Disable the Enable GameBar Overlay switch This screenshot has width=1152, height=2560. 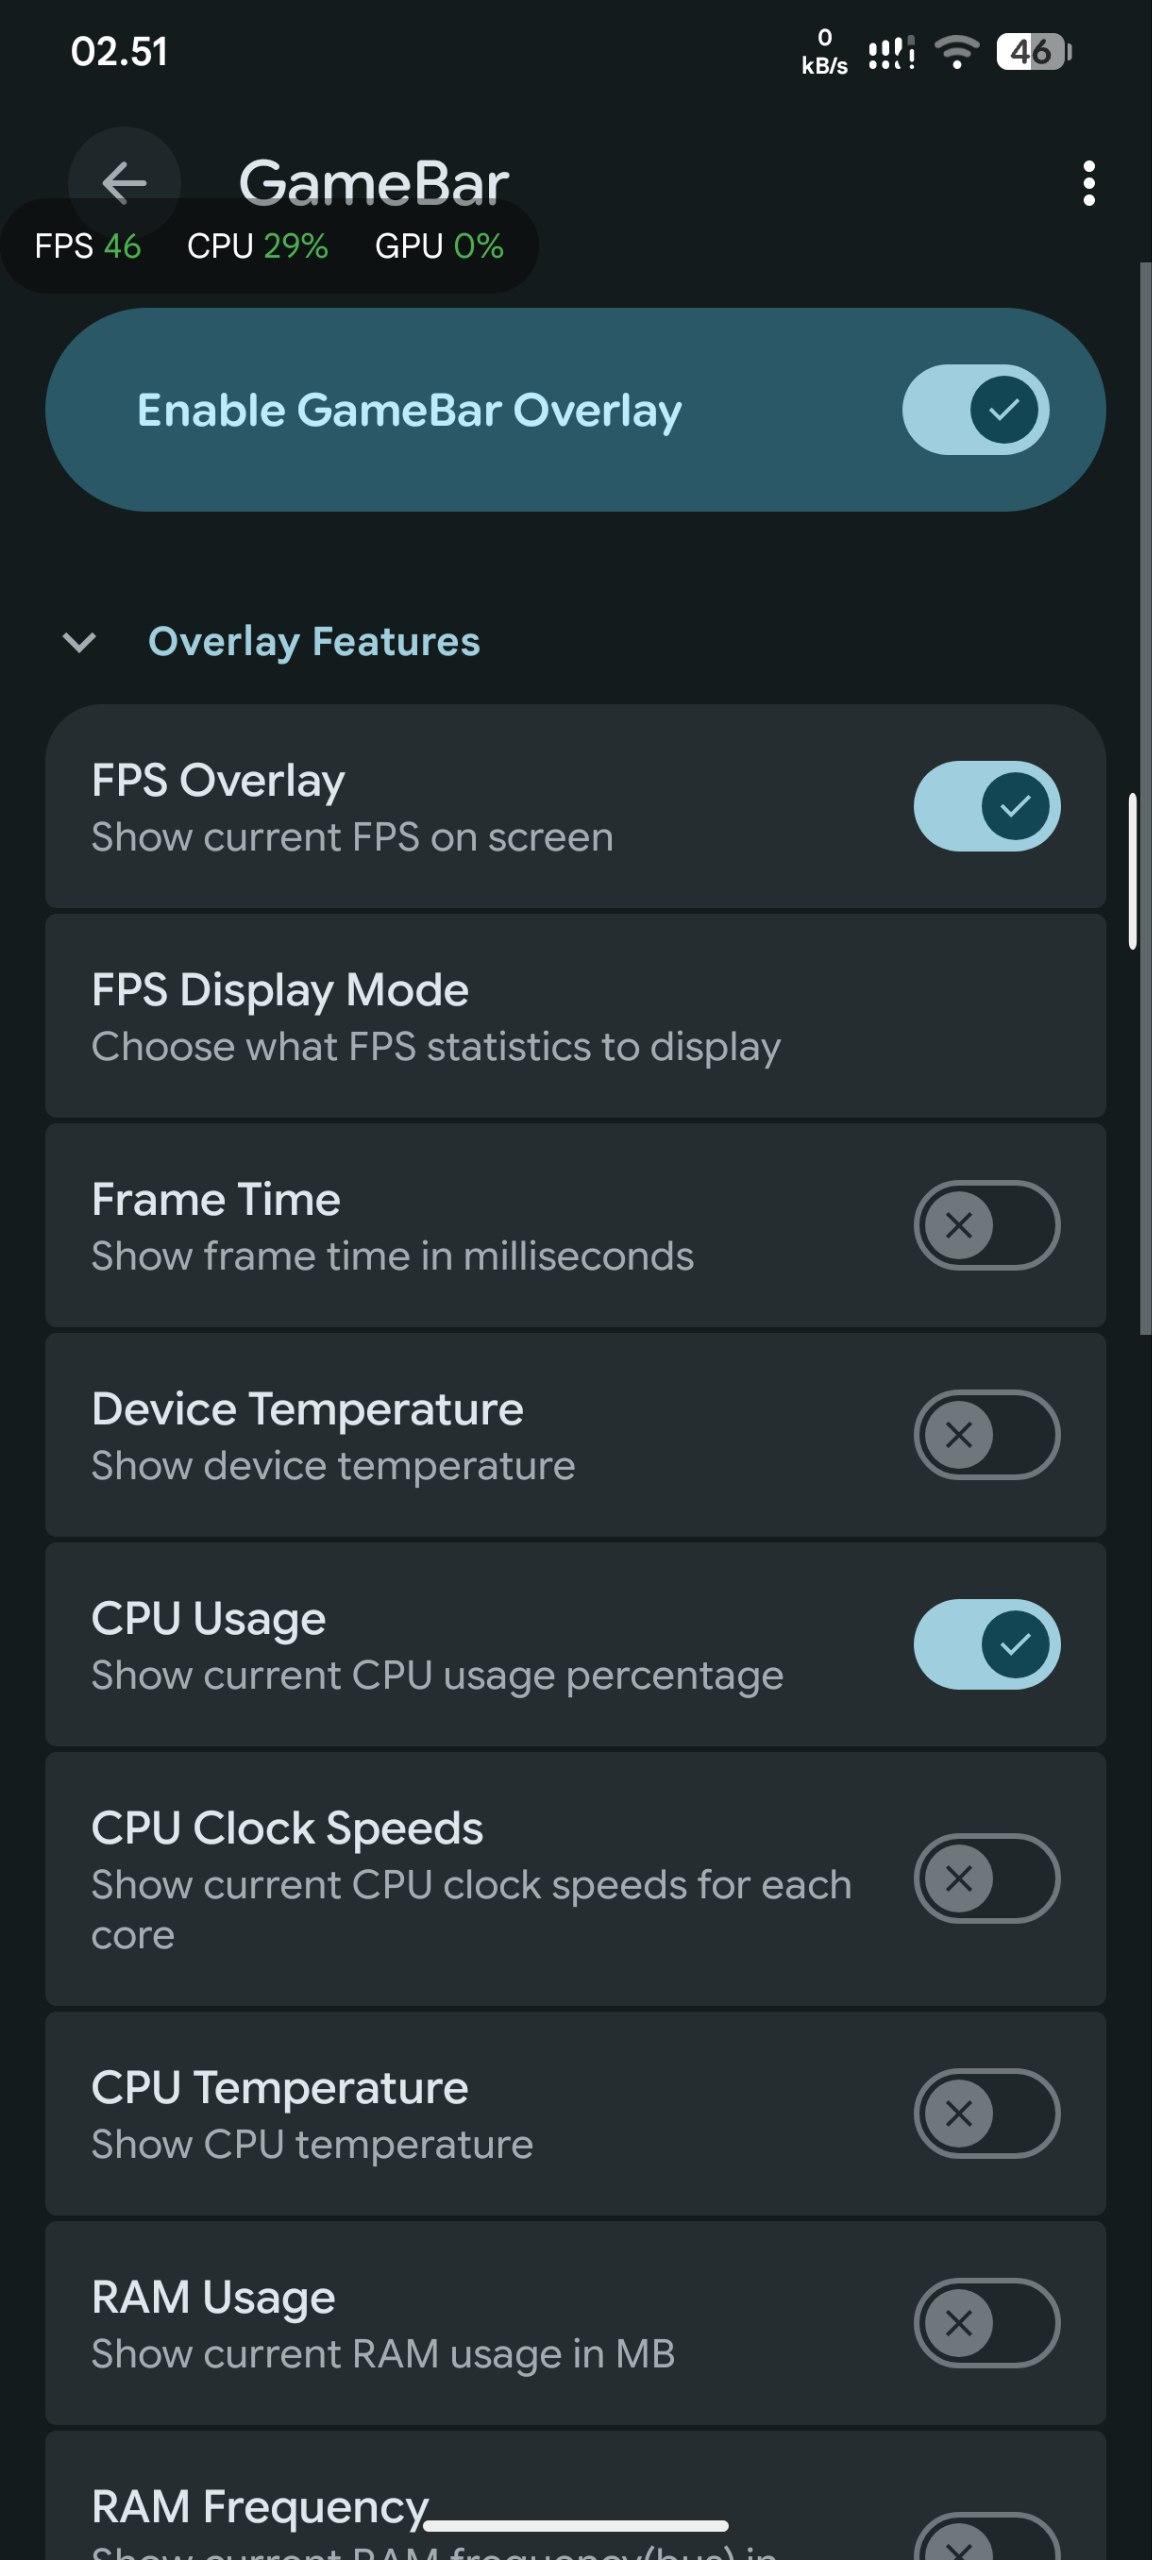(x=975, y=410)
